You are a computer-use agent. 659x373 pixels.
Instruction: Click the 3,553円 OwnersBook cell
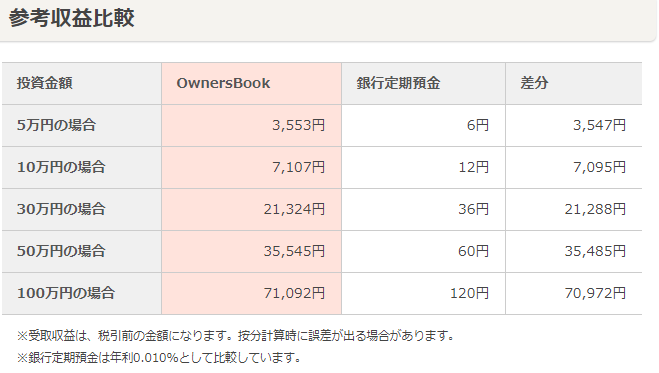click(298, 125)
